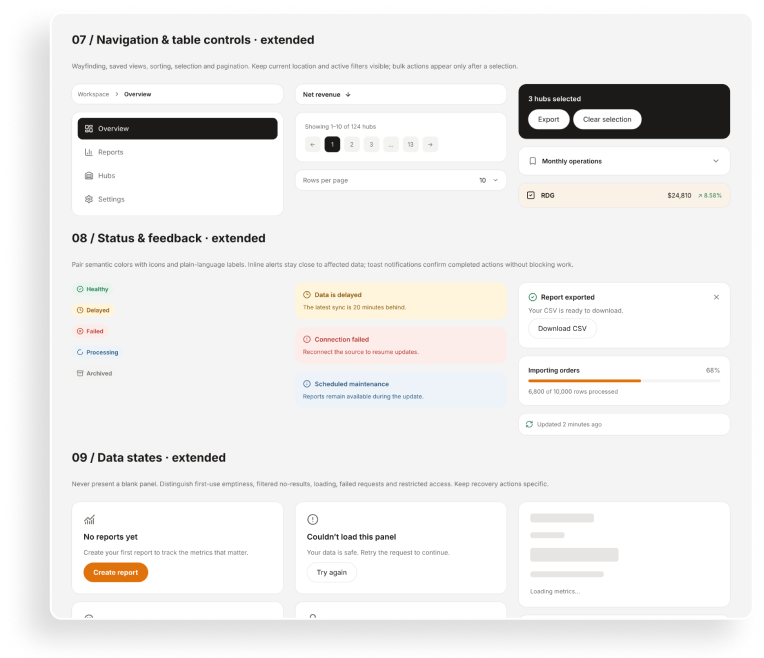Click the $24,810 value

coord(679,195)
